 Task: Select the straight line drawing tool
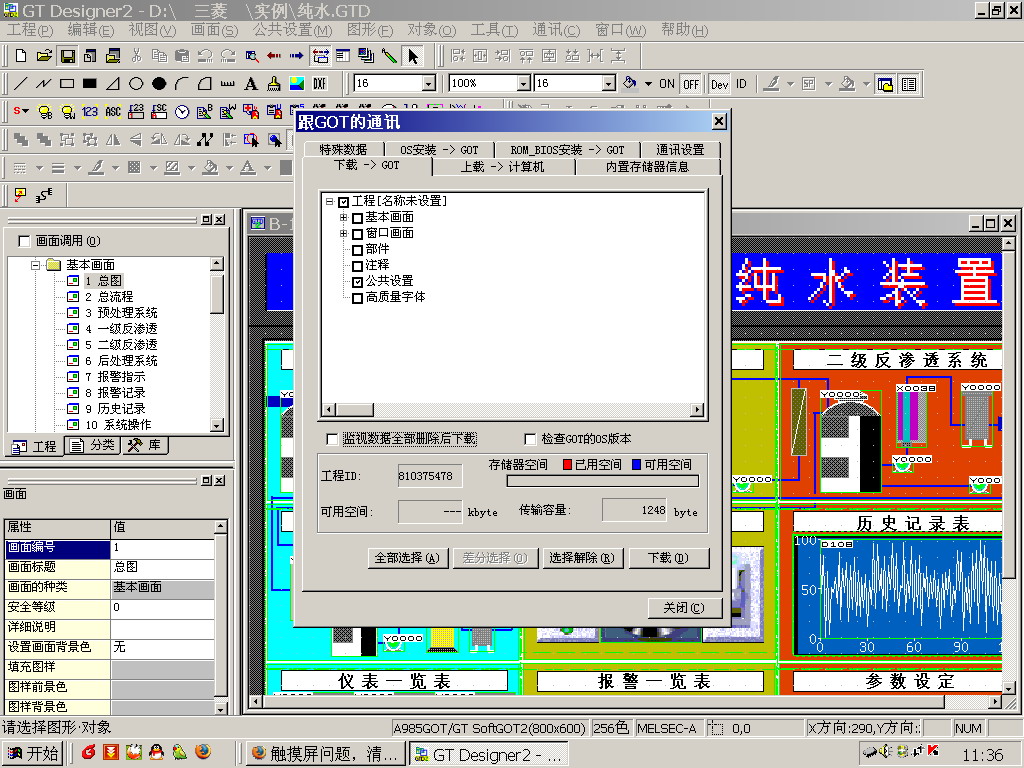click(21, 84)
